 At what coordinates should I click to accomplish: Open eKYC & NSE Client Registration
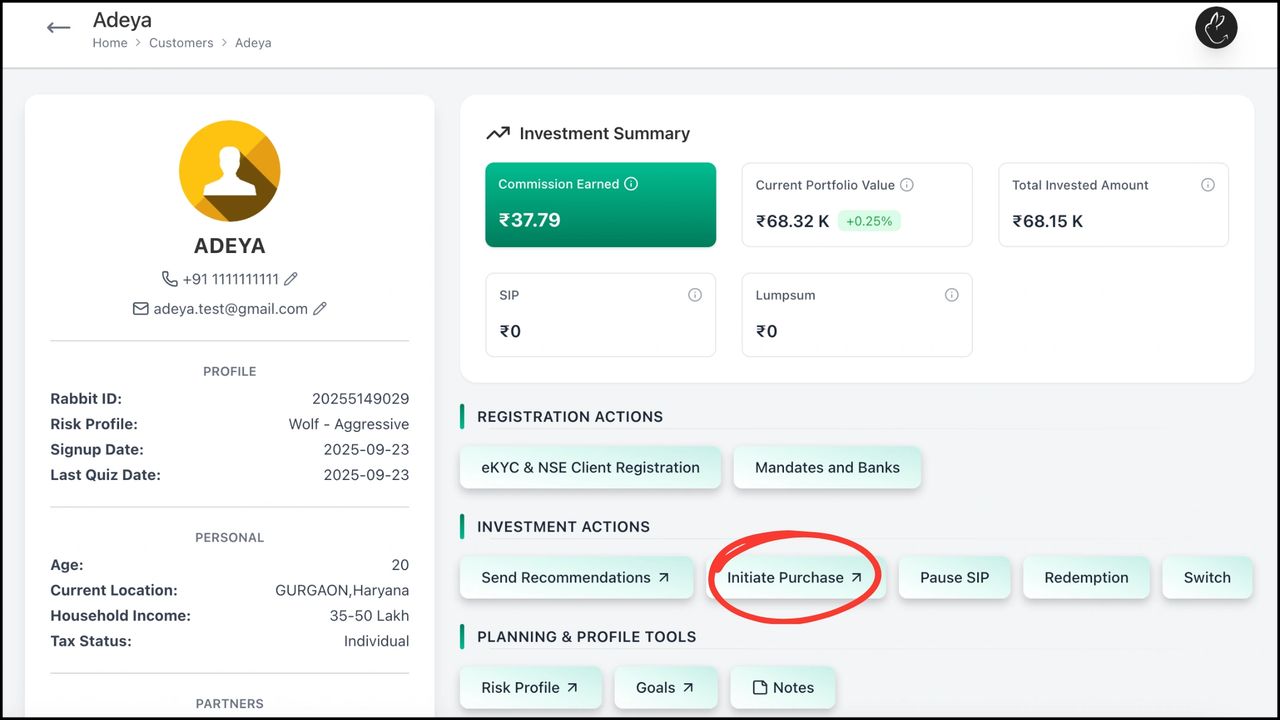tap(590, 467)
